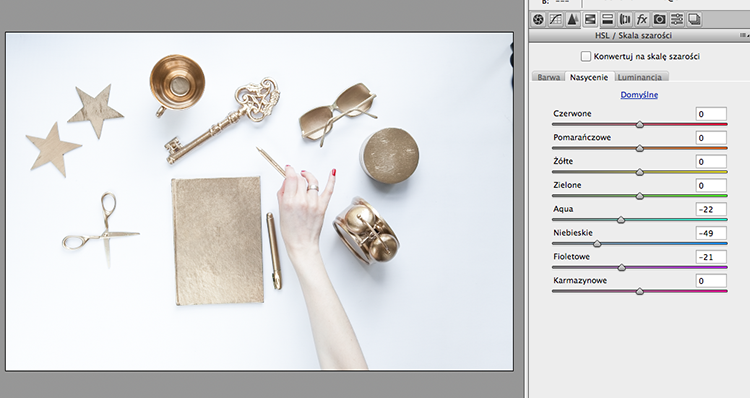Viewport: 750px width, 398px height.
Task: Open the Presets sliders panel icon
Action: coord(677,20)
